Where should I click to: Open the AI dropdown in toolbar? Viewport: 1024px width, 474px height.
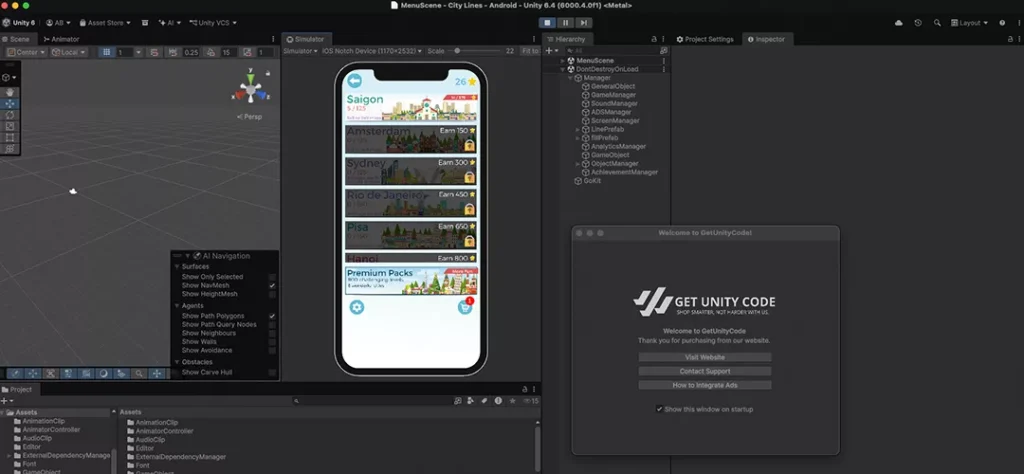click(x=169, y=23)
